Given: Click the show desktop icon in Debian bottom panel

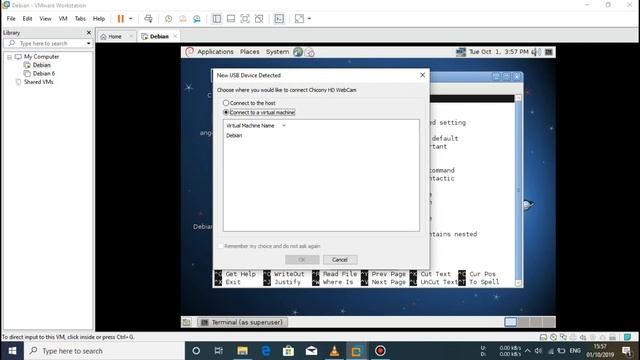Looking at the screenshot, I should coord(187,322).
